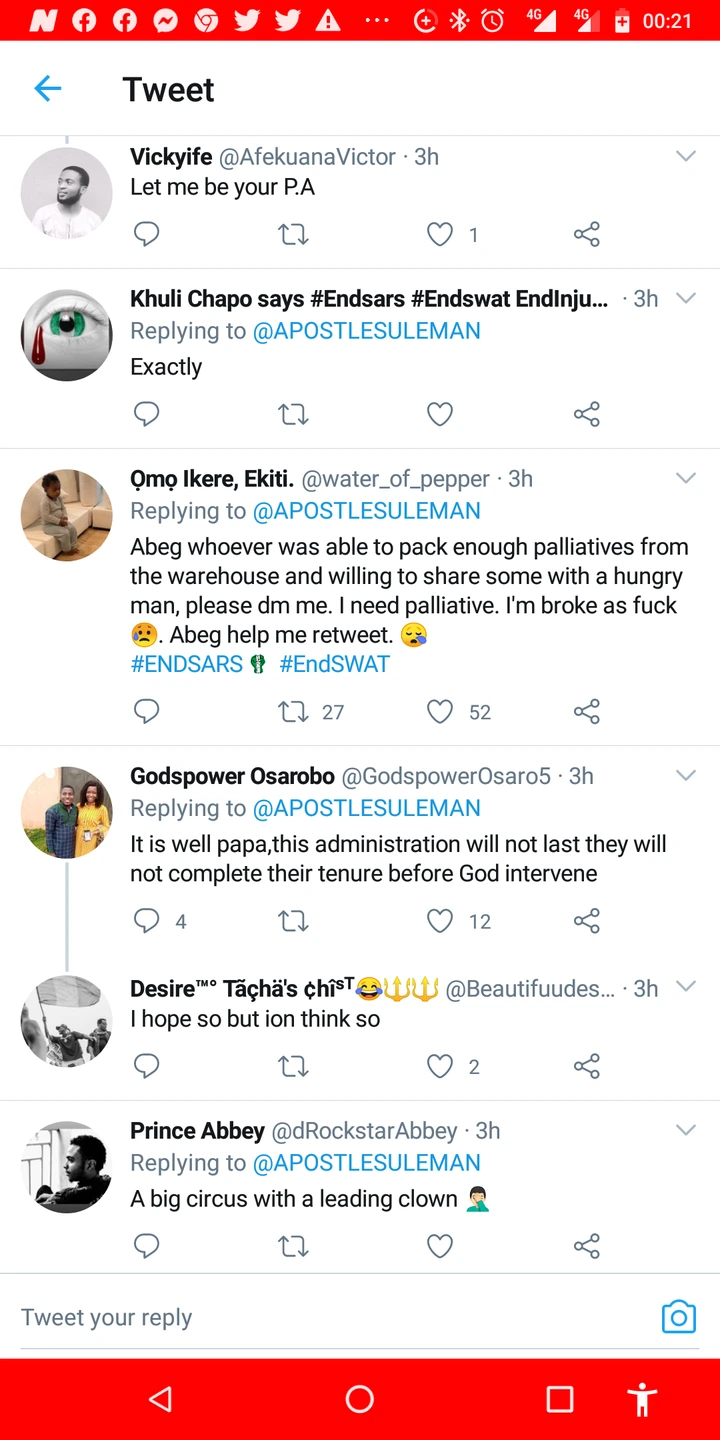Open Godspower Osarobo's profile picture
This screenshot has height=1440, width=720.
pos(67,813)
